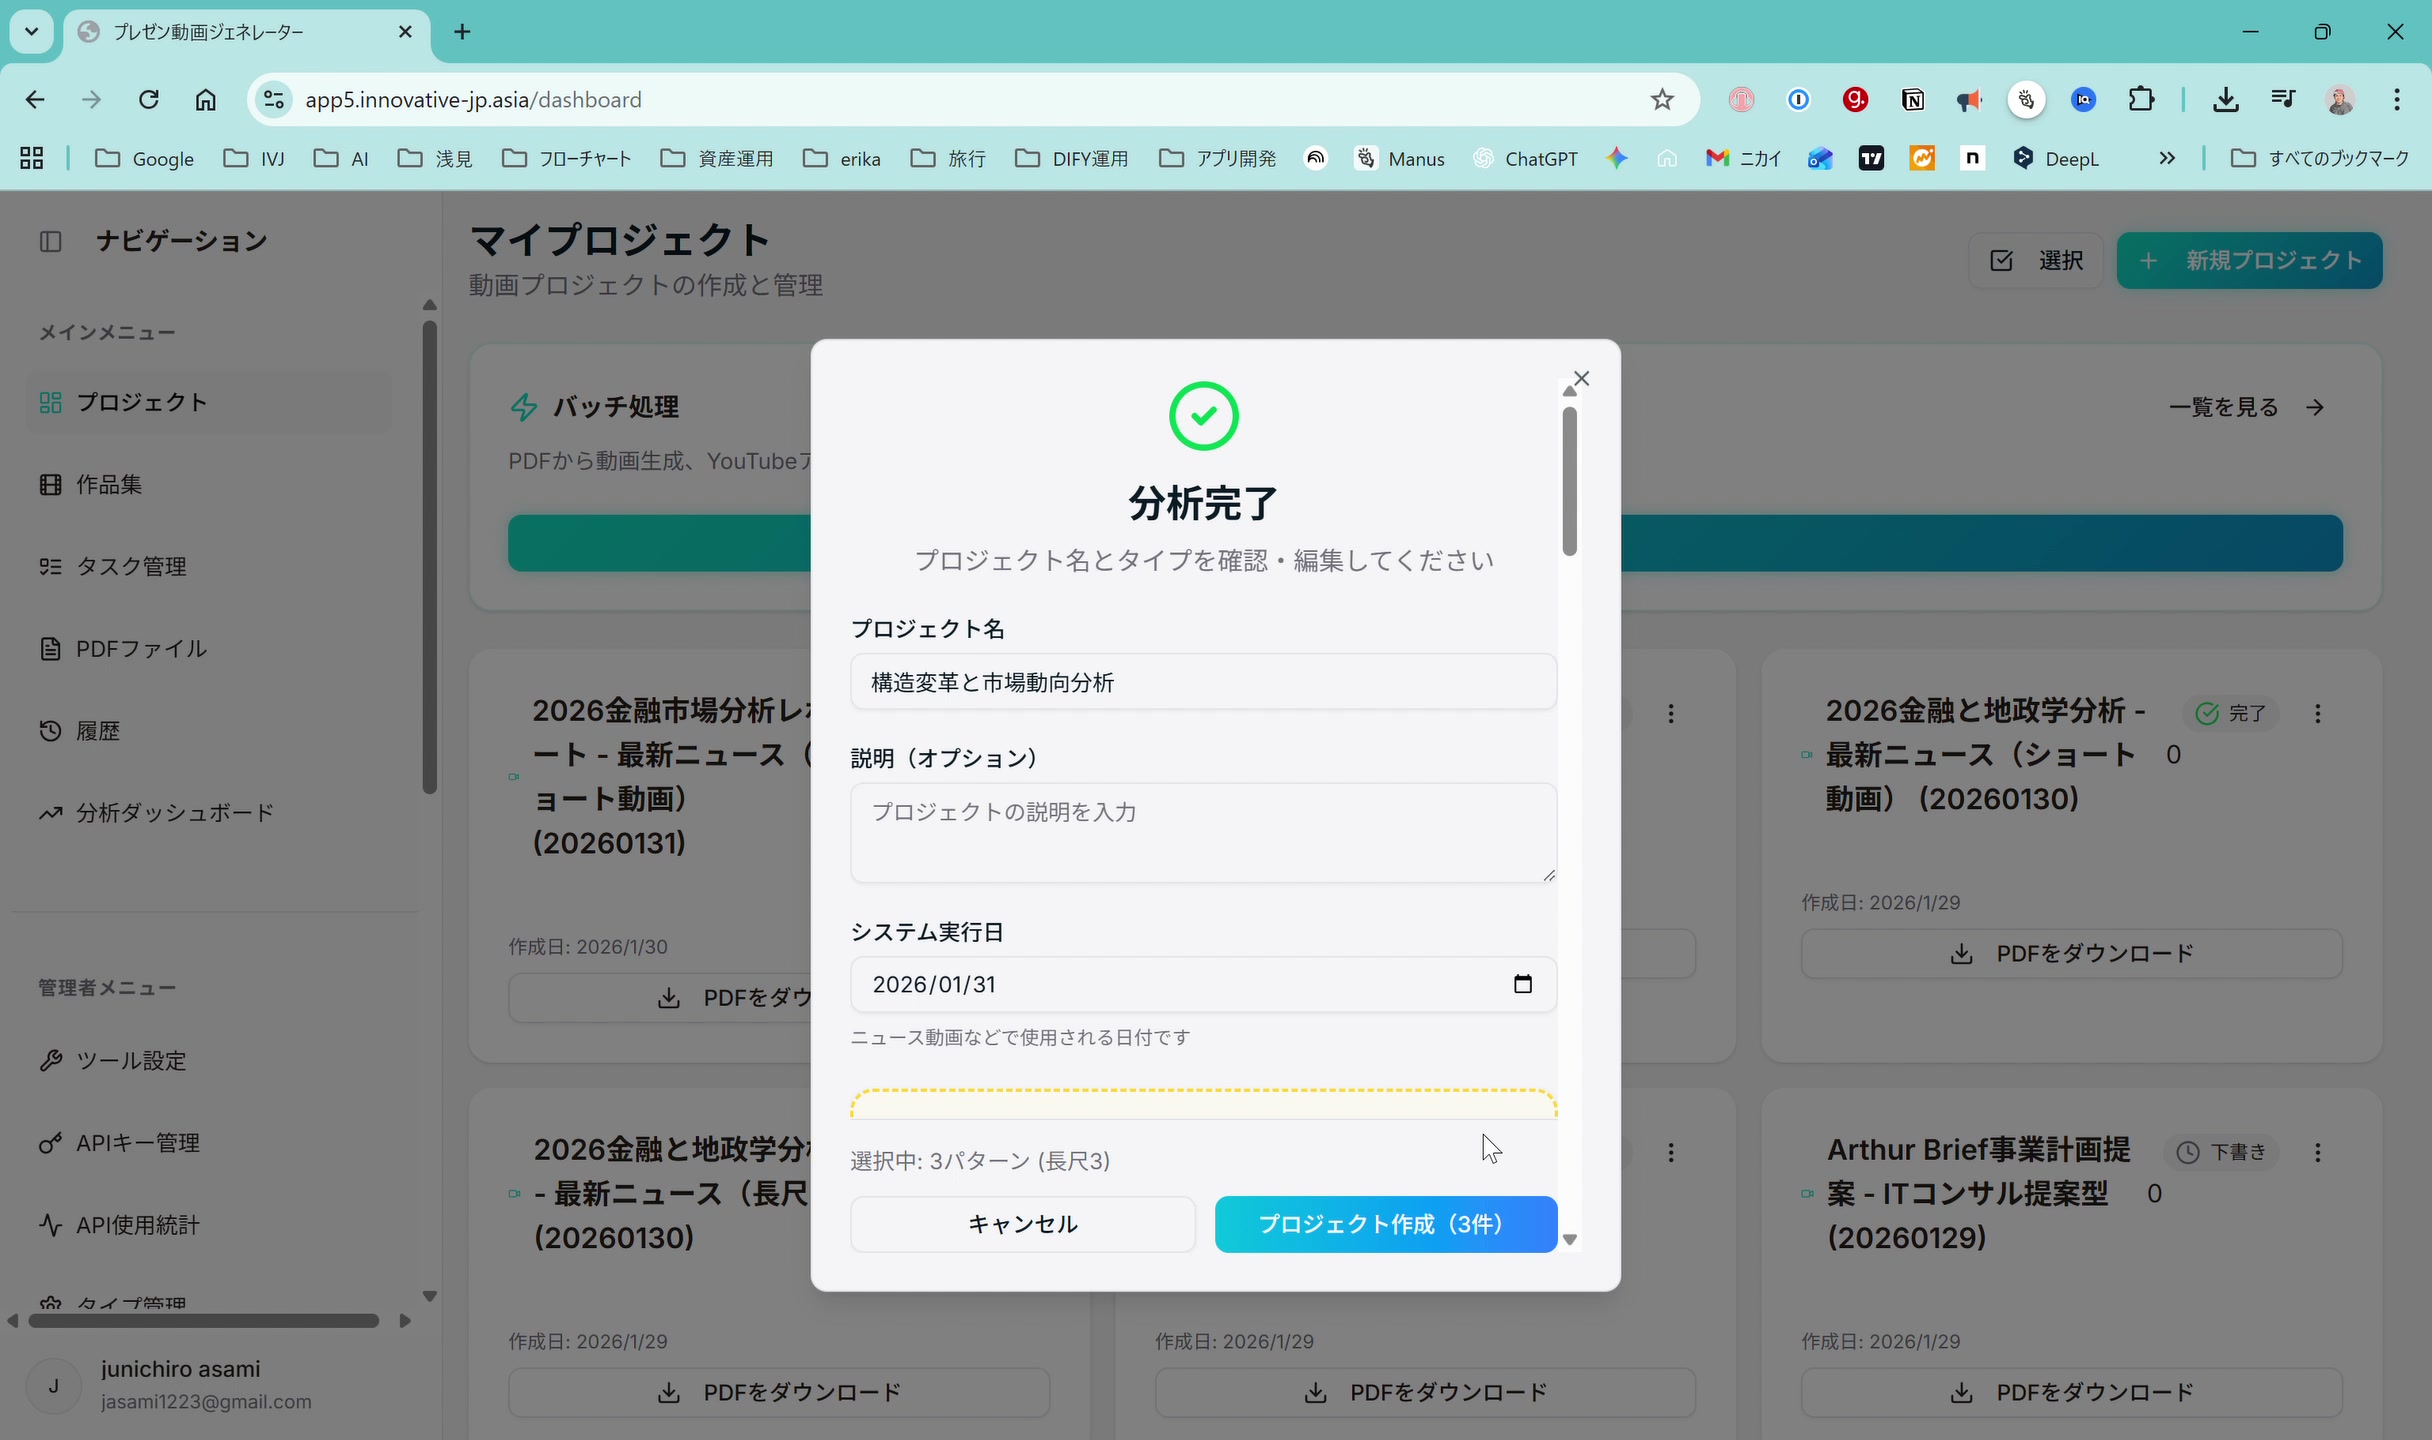Open 分析ダッシュボード from the sidebar
Viewport: 2432px width, 1440px height.
point(173,812)
